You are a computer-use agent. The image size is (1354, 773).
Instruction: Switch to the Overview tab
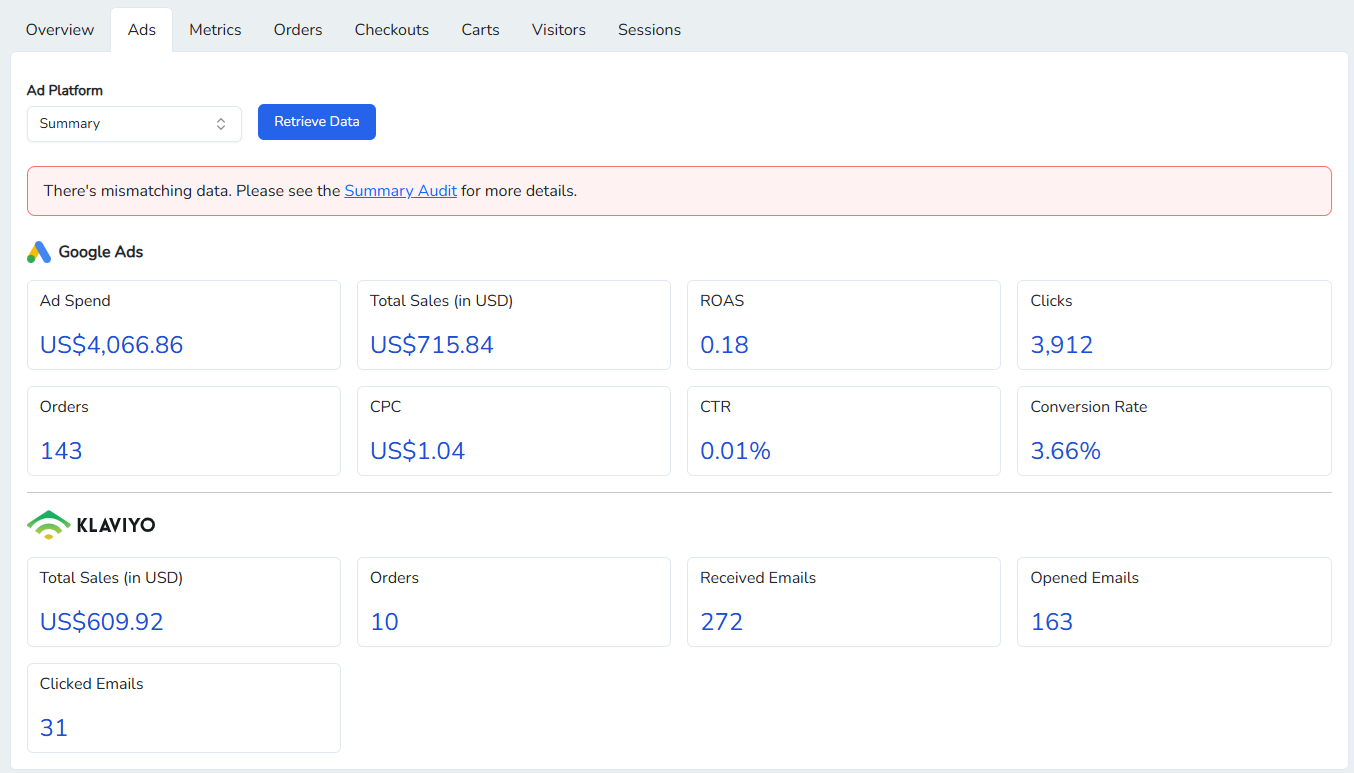pos(60,30)
